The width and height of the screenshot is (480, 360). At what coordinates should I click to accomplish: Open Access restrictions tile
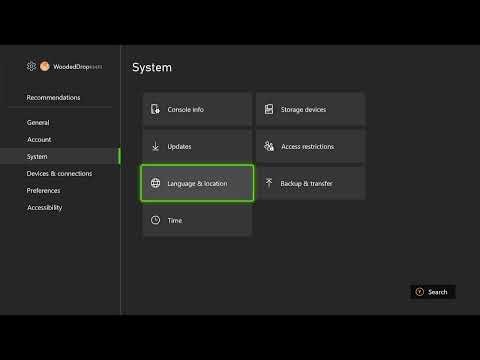click(311, 146)
